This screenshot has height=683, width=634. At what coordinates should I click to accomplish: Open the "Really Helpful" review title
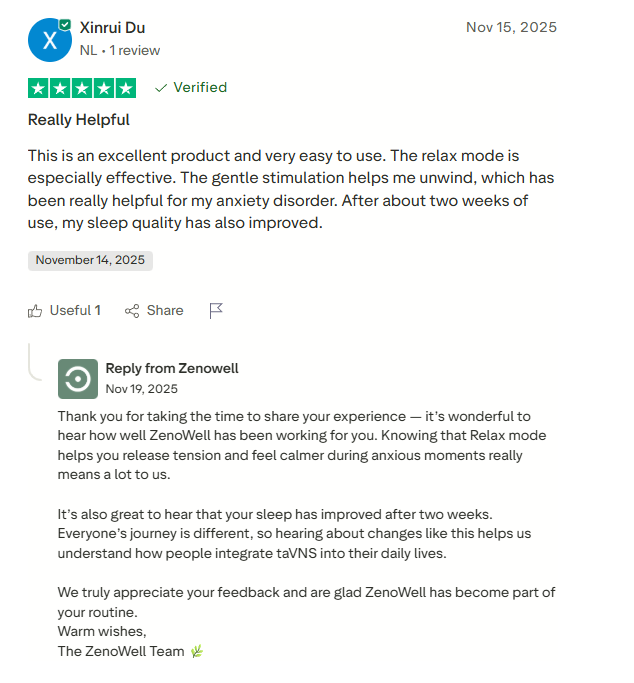[79, 120]
